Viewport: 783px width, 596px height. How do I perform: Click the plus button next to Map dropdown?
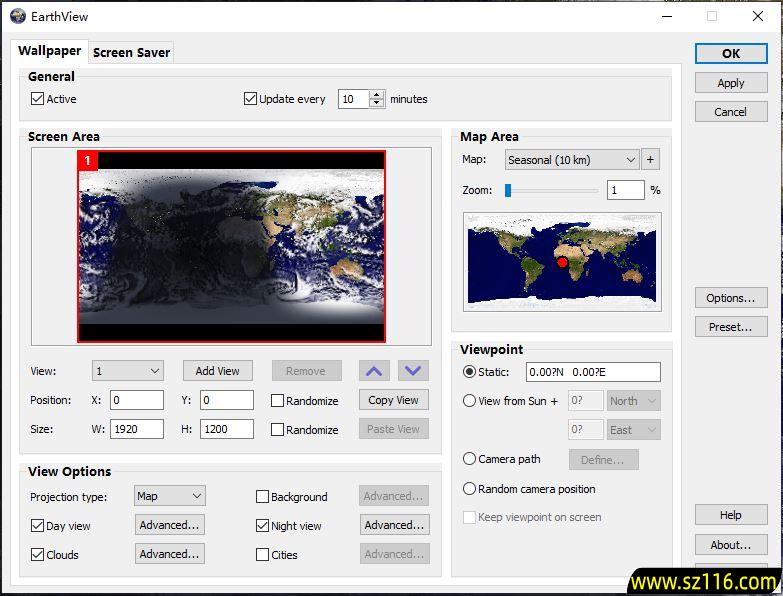point(650,160)
